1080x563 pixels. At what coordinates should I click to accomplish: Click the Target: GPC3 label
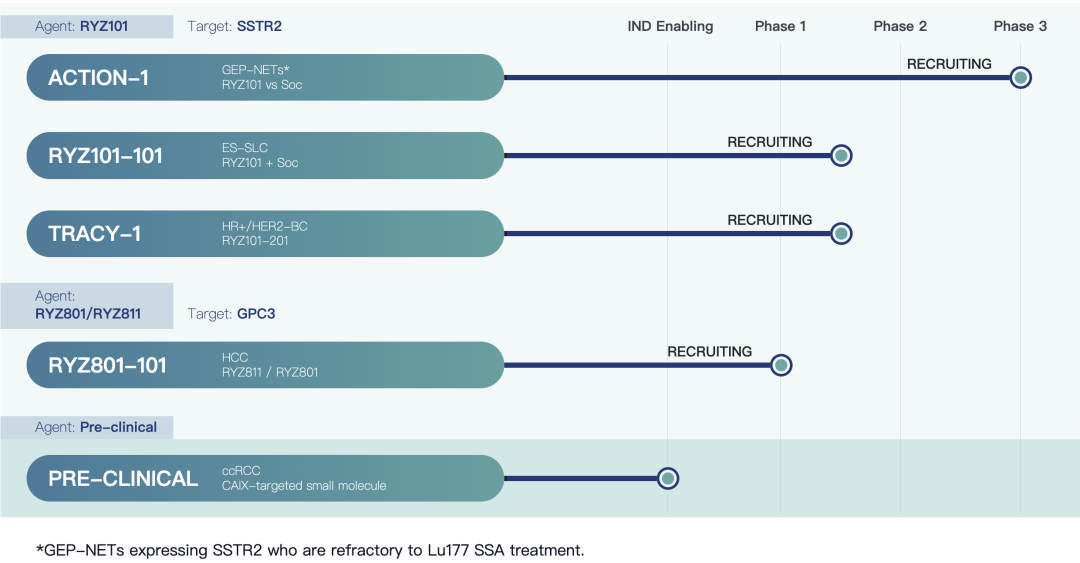tap(231, 314)
